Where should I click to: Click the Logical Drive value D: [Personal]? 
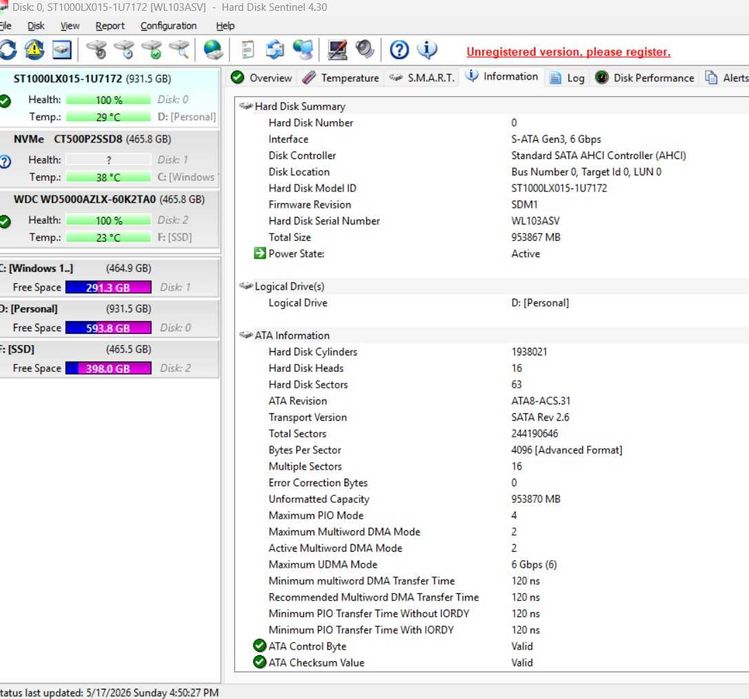540,302
